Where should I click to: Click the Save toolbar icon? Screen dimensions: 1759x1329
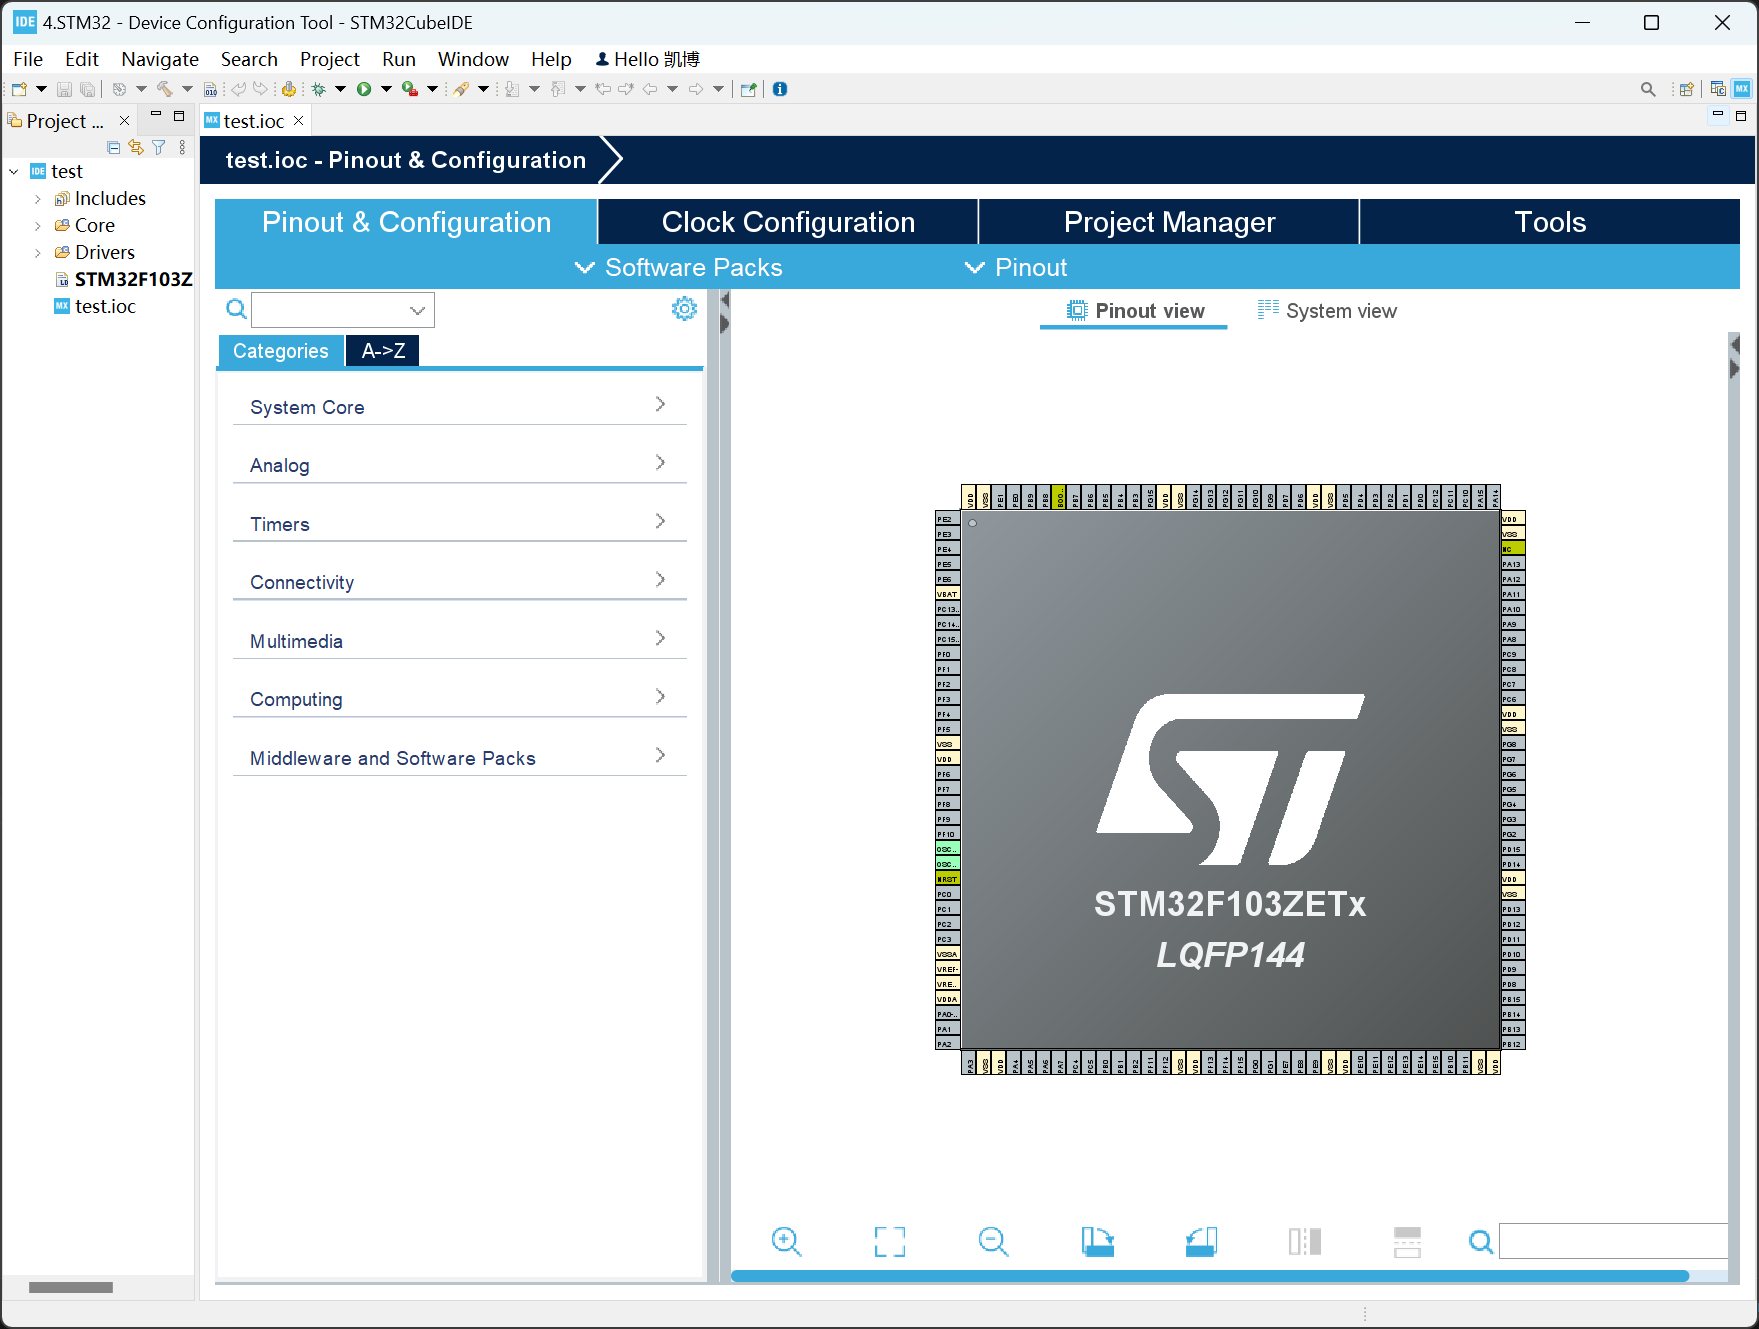pos(64,89)
